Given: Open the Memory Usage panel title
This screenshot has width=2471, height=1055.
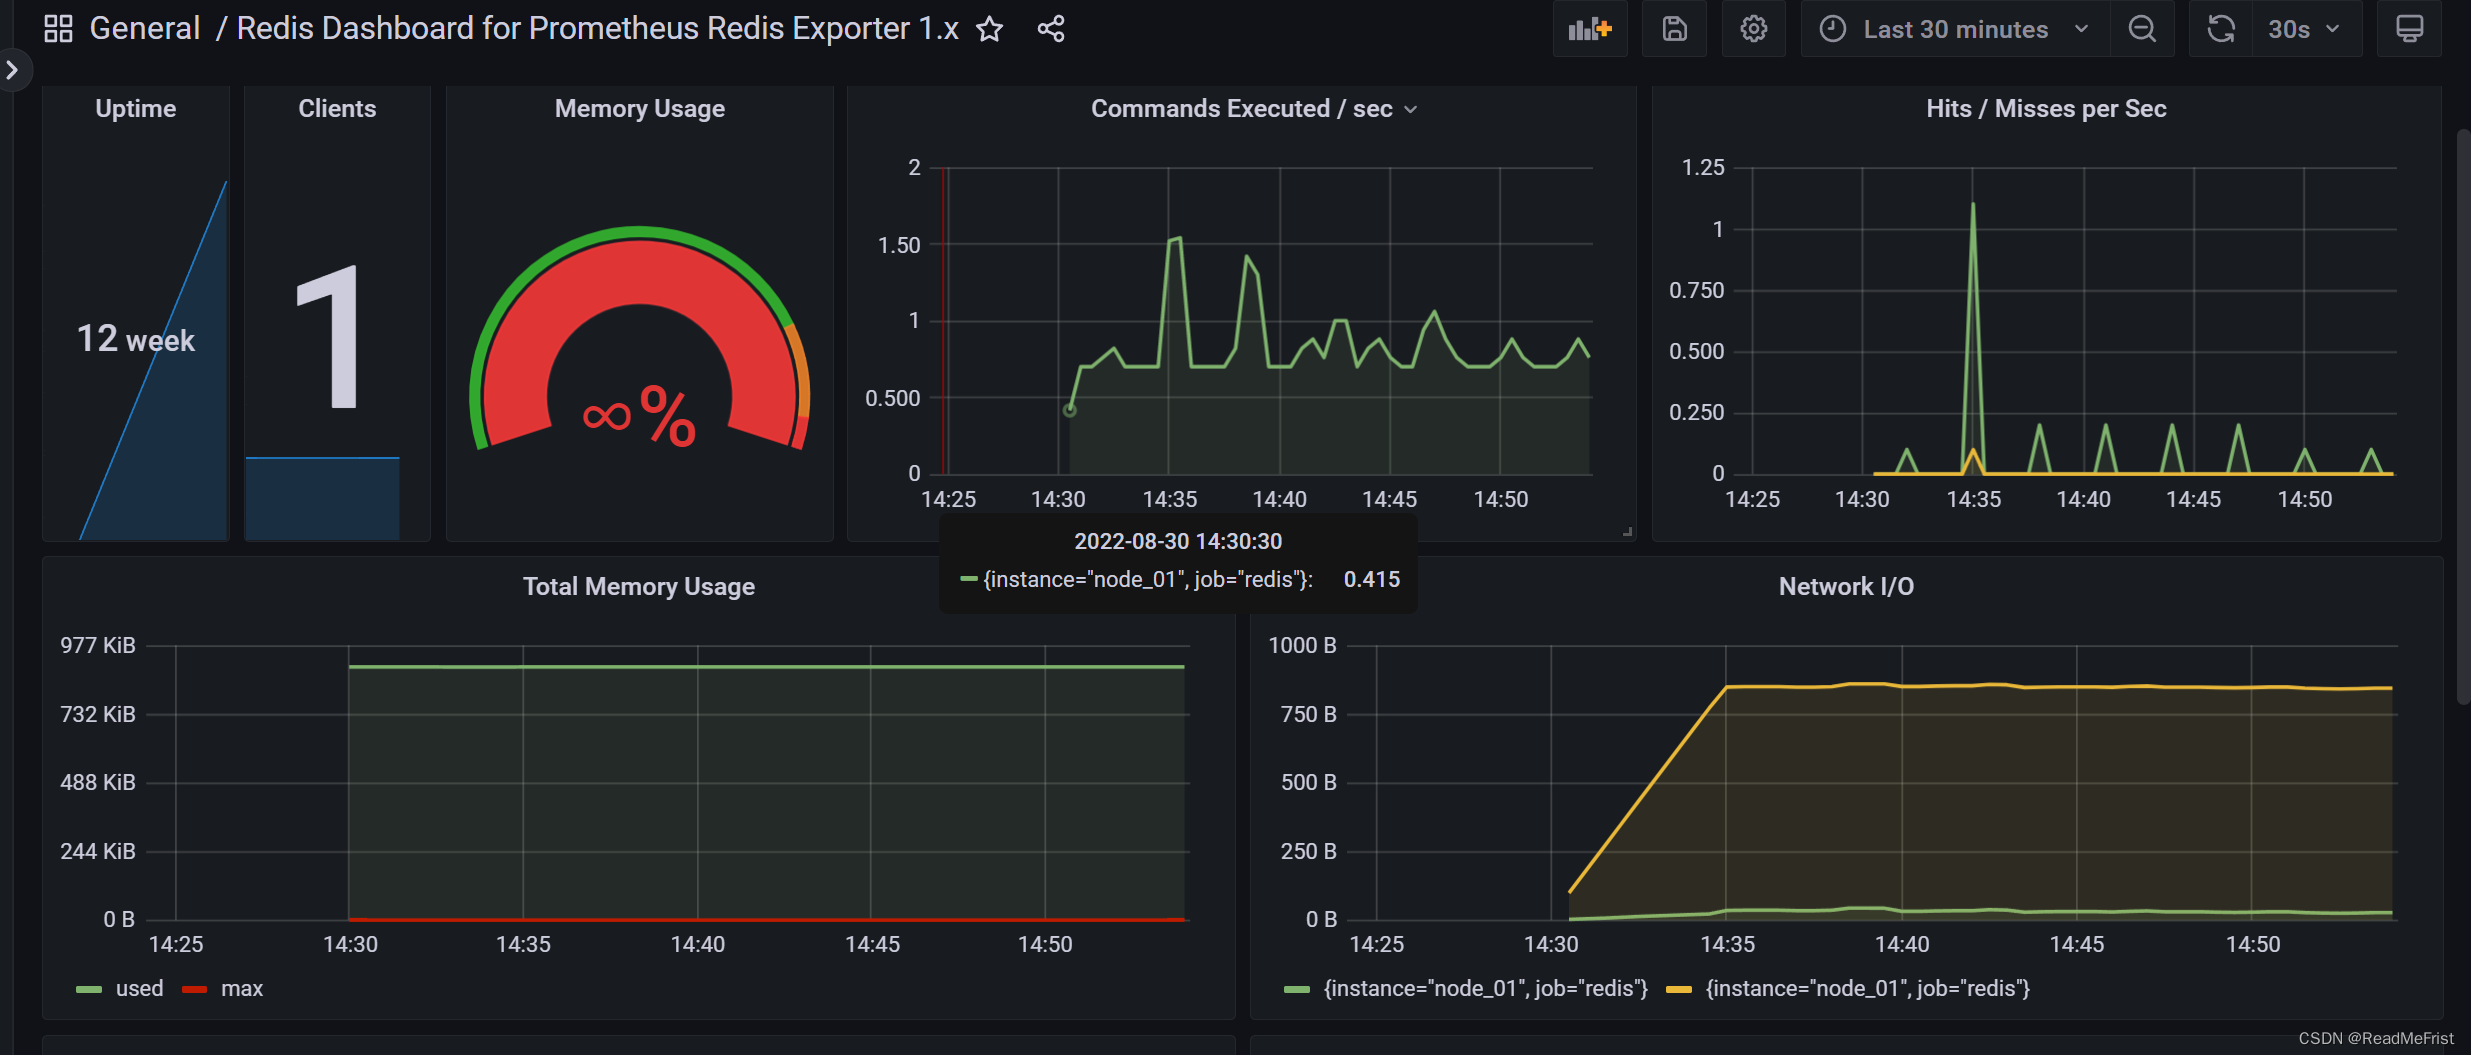Looking at the screenshot, I should (640, 108).
